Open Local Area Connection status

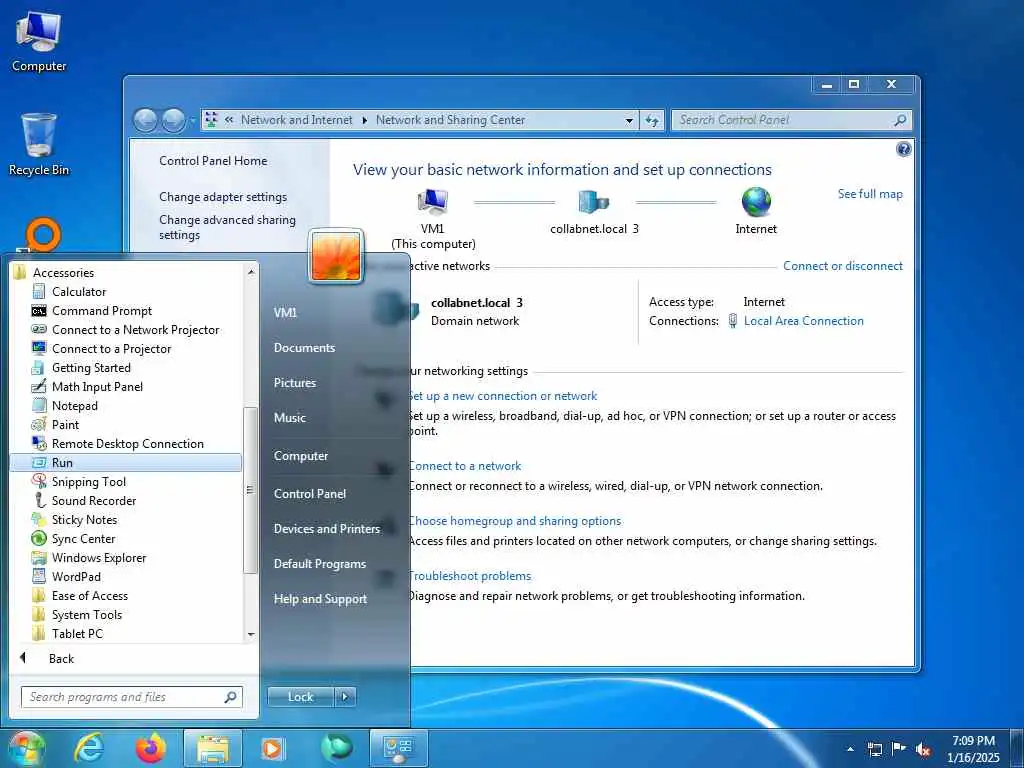803,321
